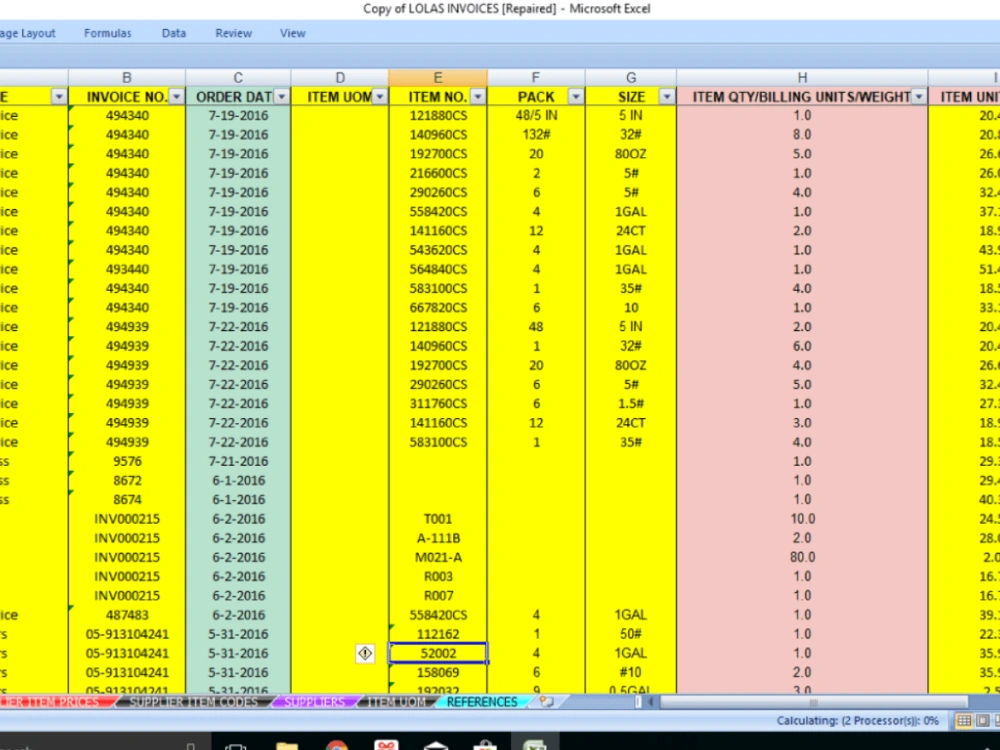This screenshot has width=1000, height=750.
Task: Select quantity cell 80.0
Action: coord(802,557)
